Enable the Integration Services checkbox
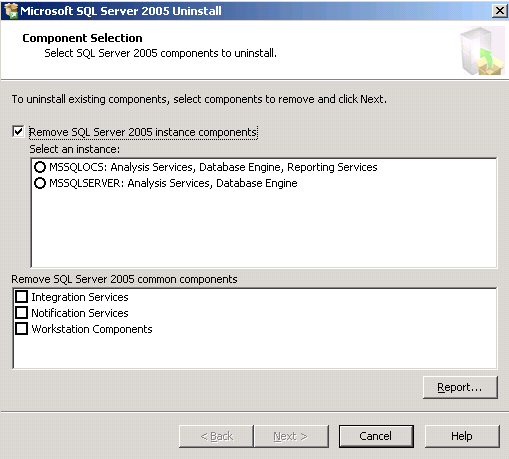Screen dimensions: 509x459 [x=22, y=296]
